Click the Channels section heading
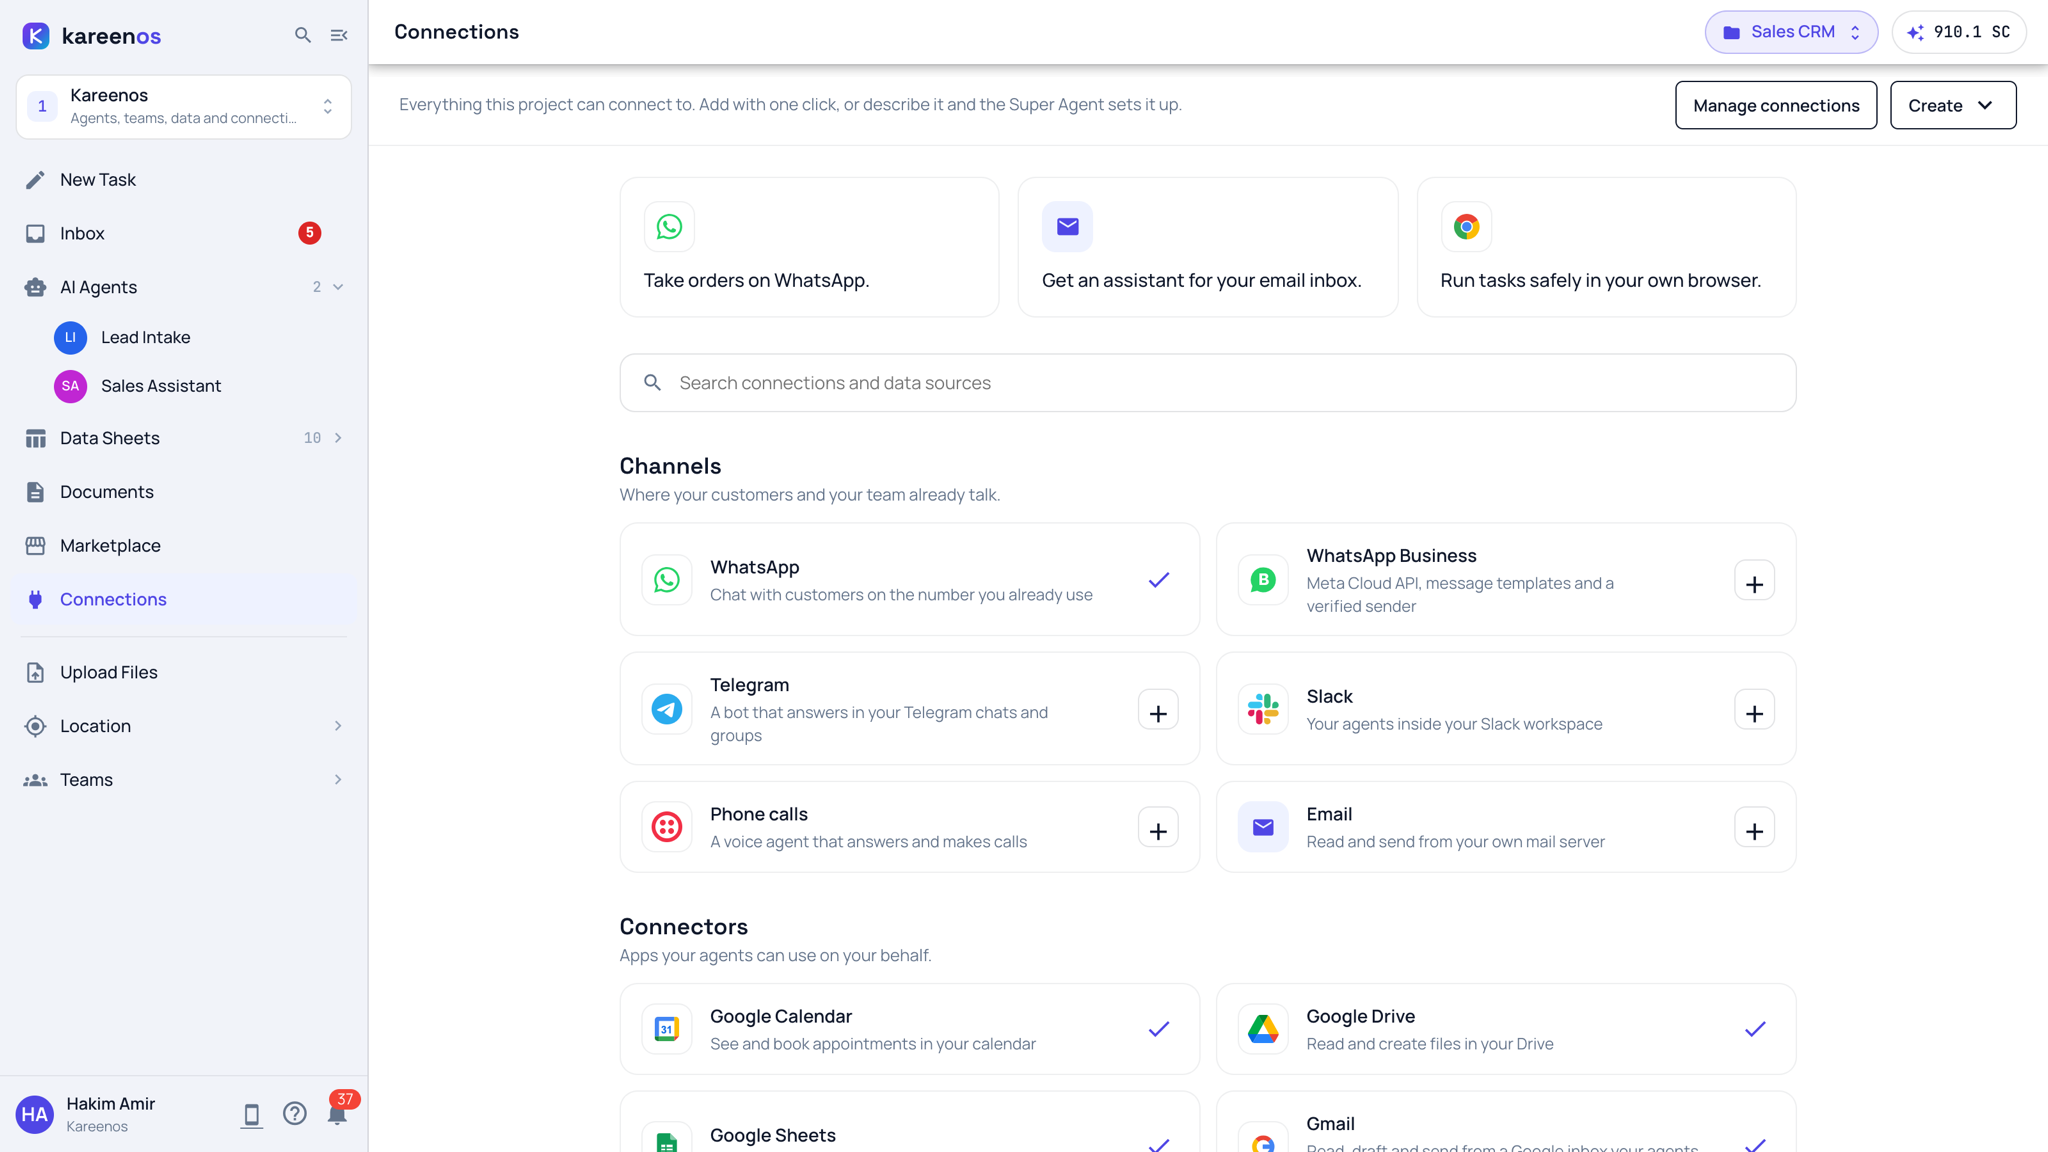The width and height of the screenshot is (2048, 1152). pos(670,467)
